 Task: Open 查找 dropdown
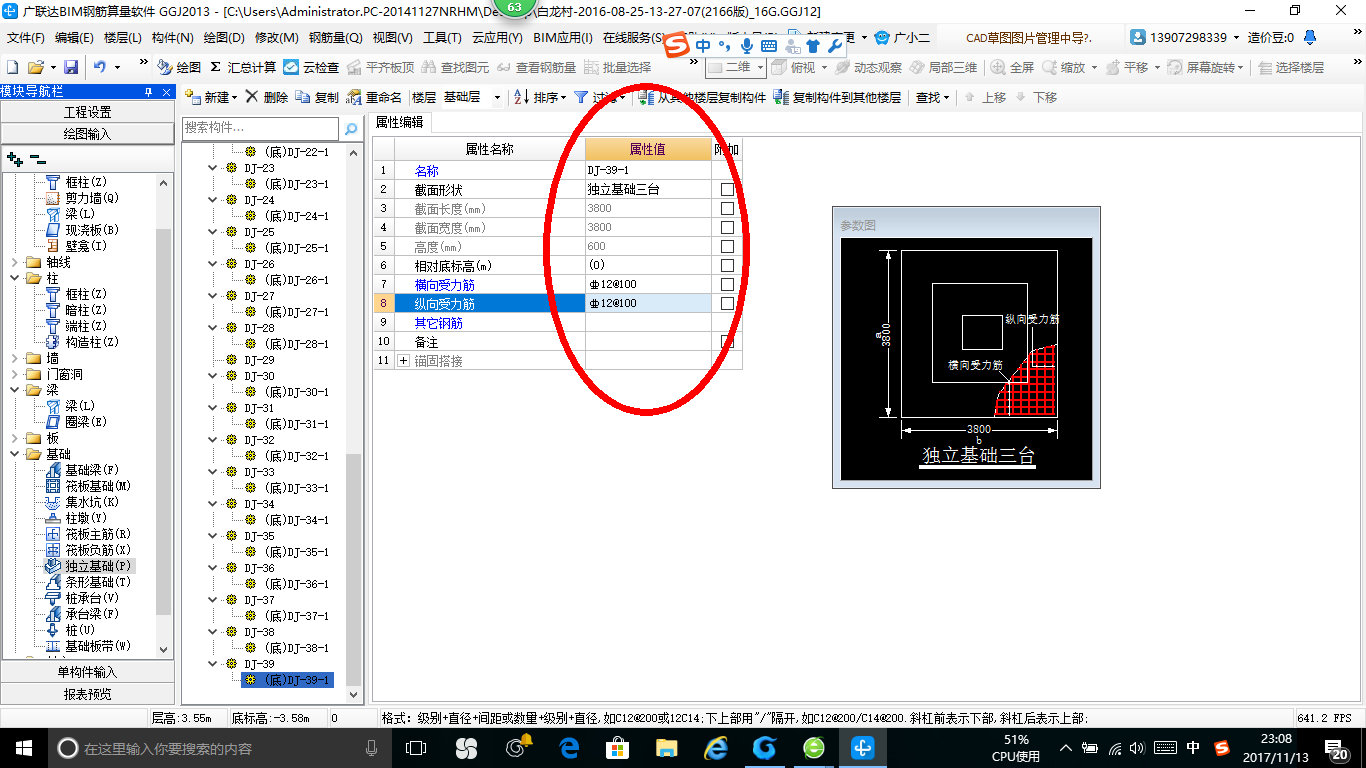(x=932, y=97)
